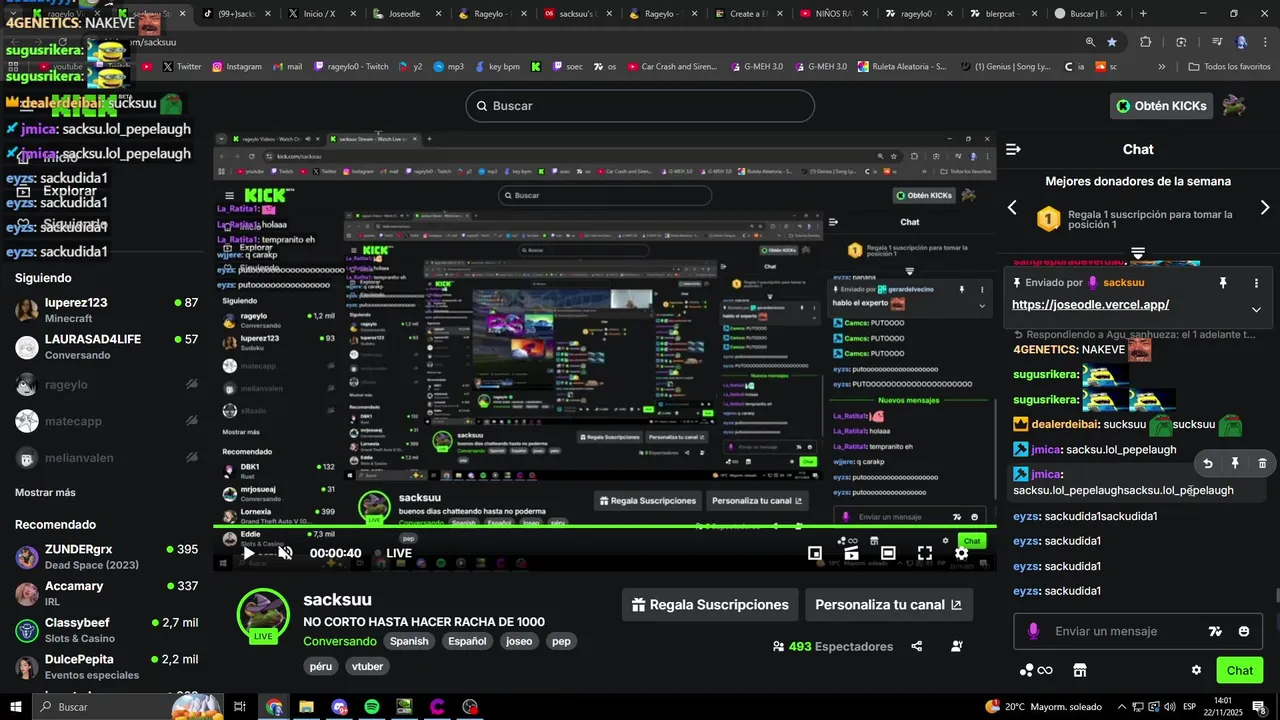Open the Todos los favoritos folder
Screen dimensions: 1280x720
(x=1229, y=67)
